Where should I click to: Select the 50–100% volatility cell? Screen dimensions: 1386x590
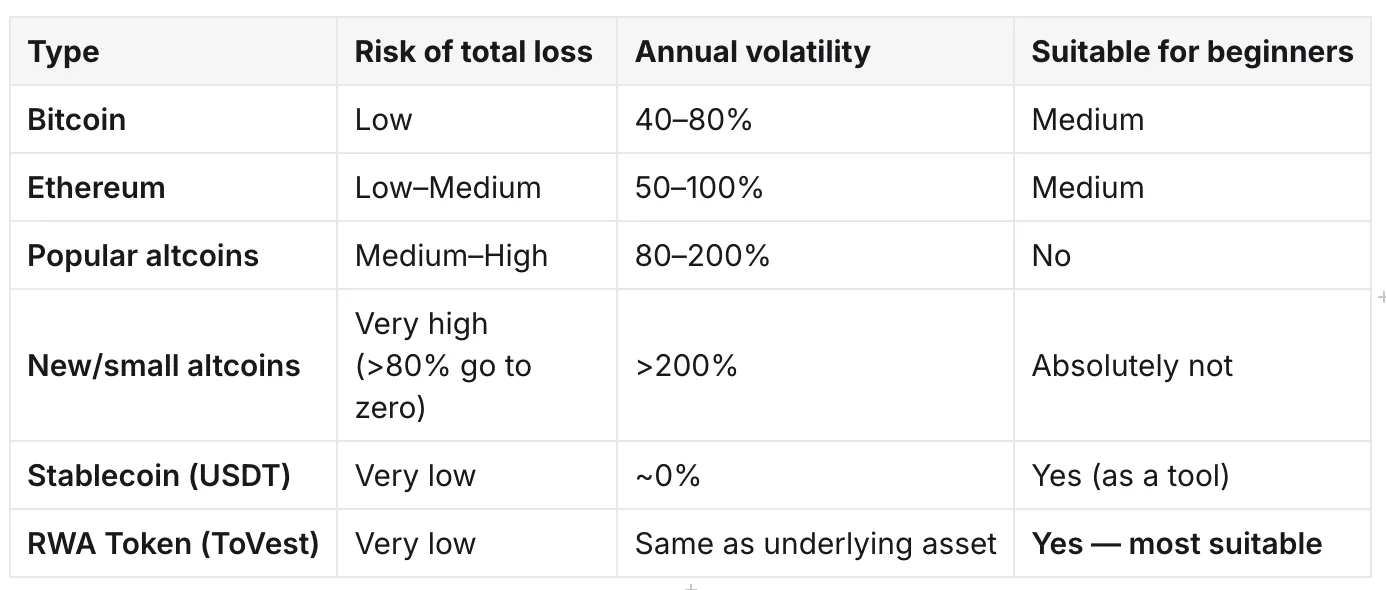coord(815,187)
